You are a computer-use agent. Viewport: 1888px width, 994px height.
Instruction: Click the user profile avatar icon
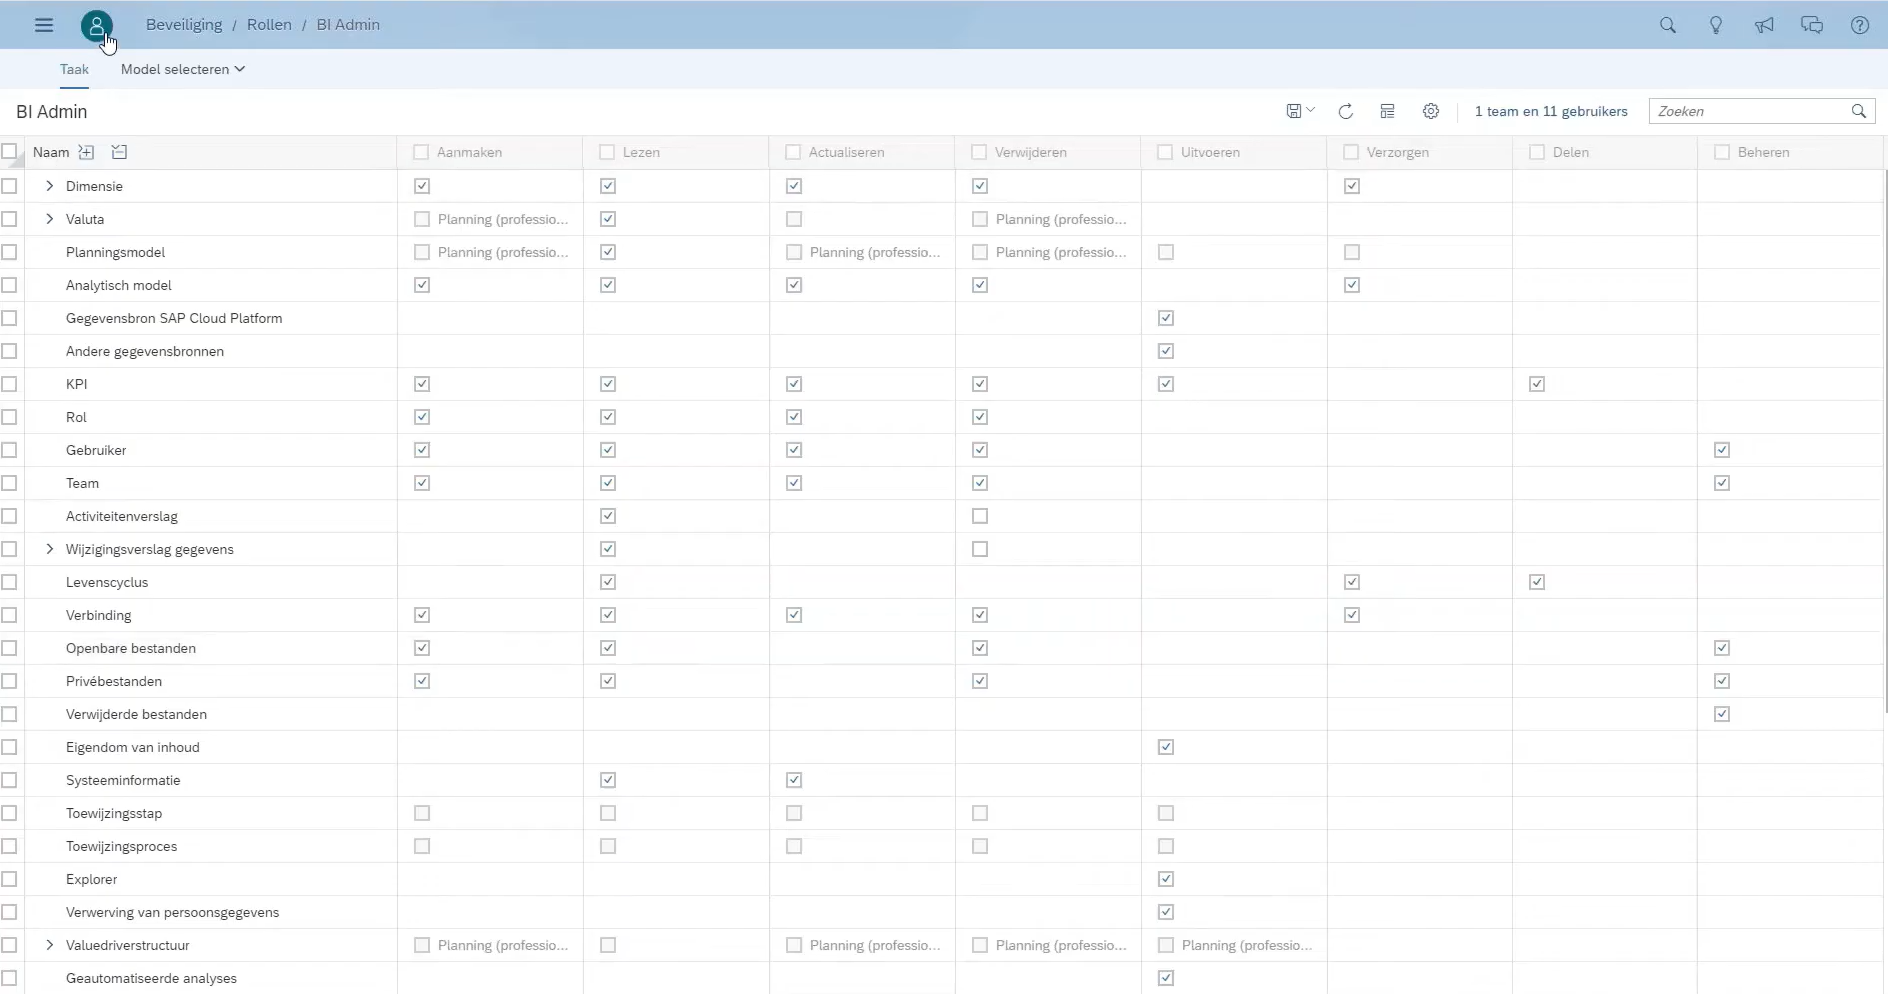point(96,25)
